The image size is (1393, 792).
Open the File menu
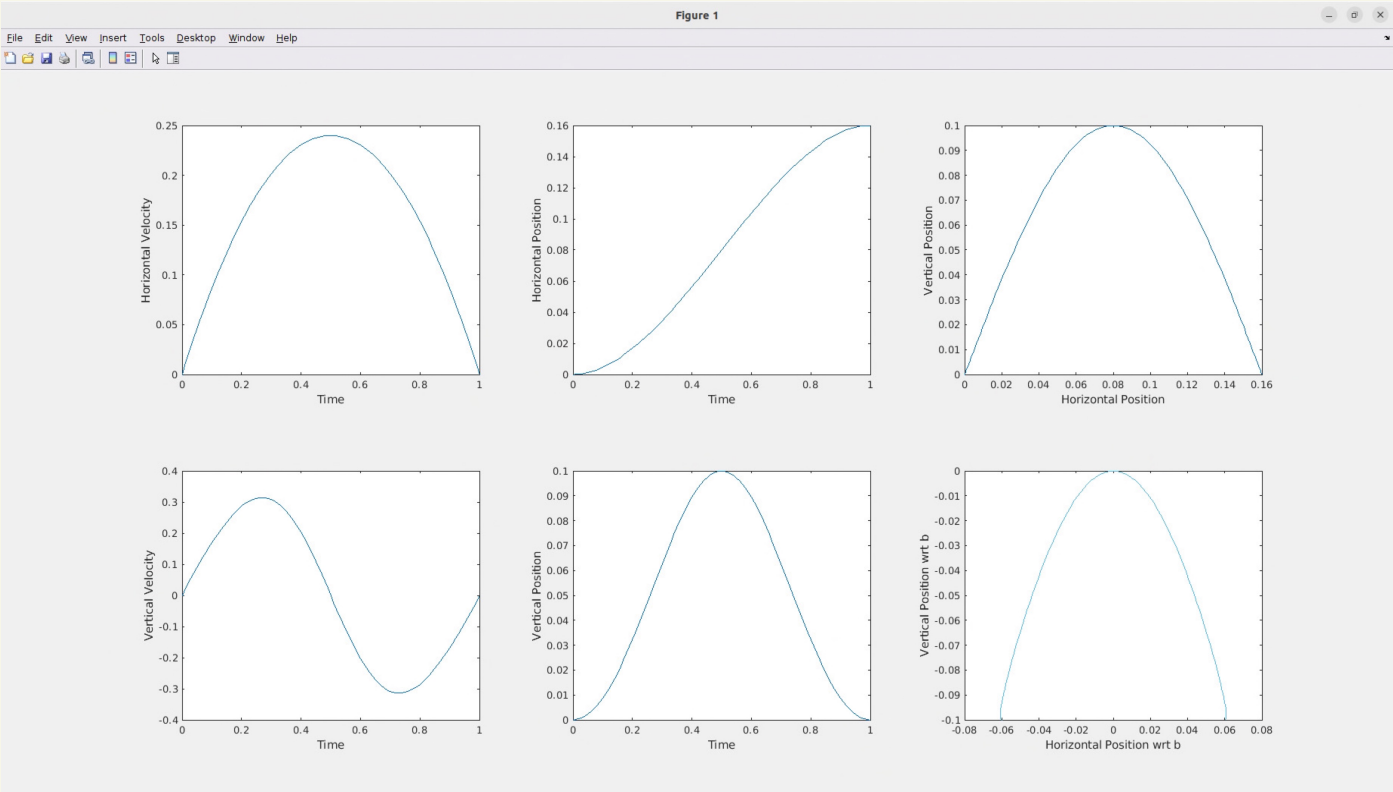[x=15, y=38]
